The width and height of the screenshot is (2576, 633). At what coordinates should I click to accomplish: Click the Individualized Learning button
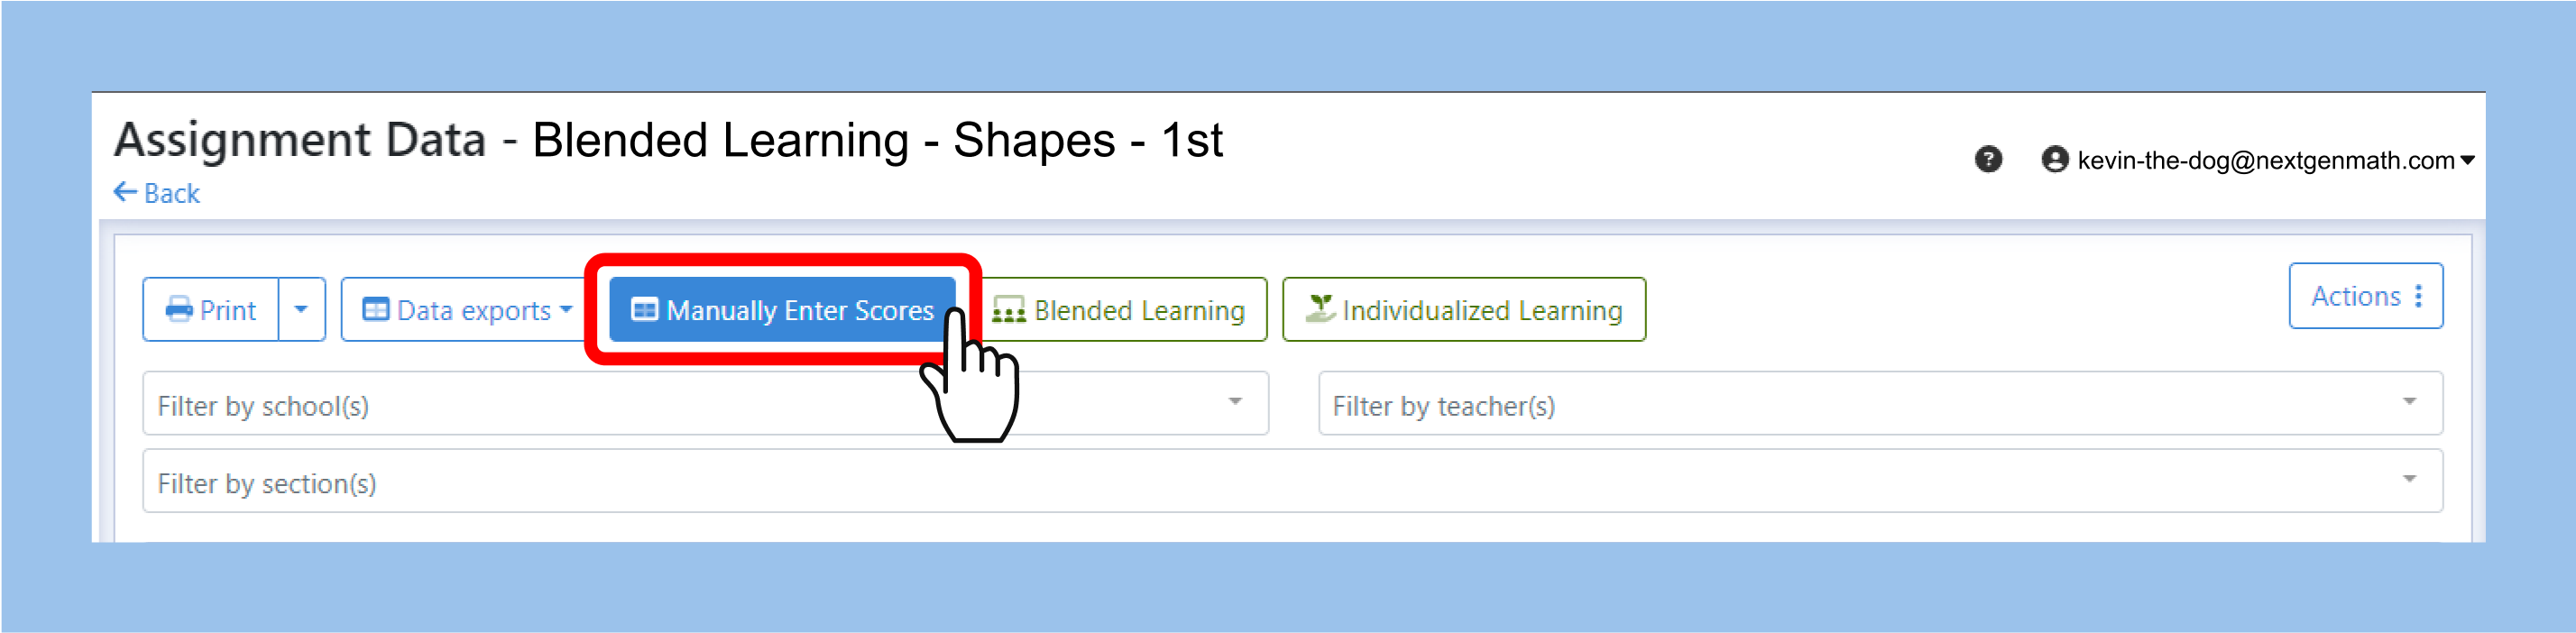click(1464, 310)
